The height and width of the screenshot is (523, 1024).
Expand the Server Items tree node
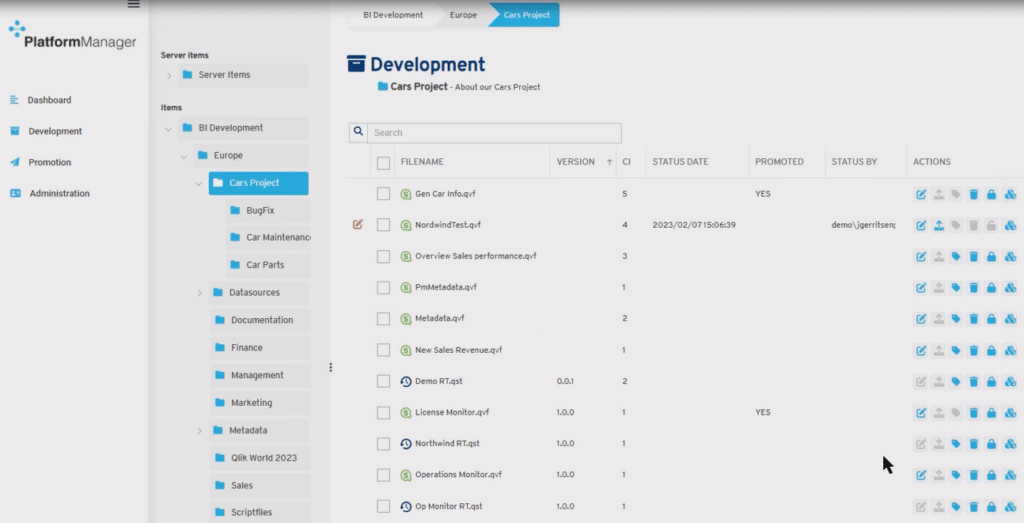tap(169, 75)
